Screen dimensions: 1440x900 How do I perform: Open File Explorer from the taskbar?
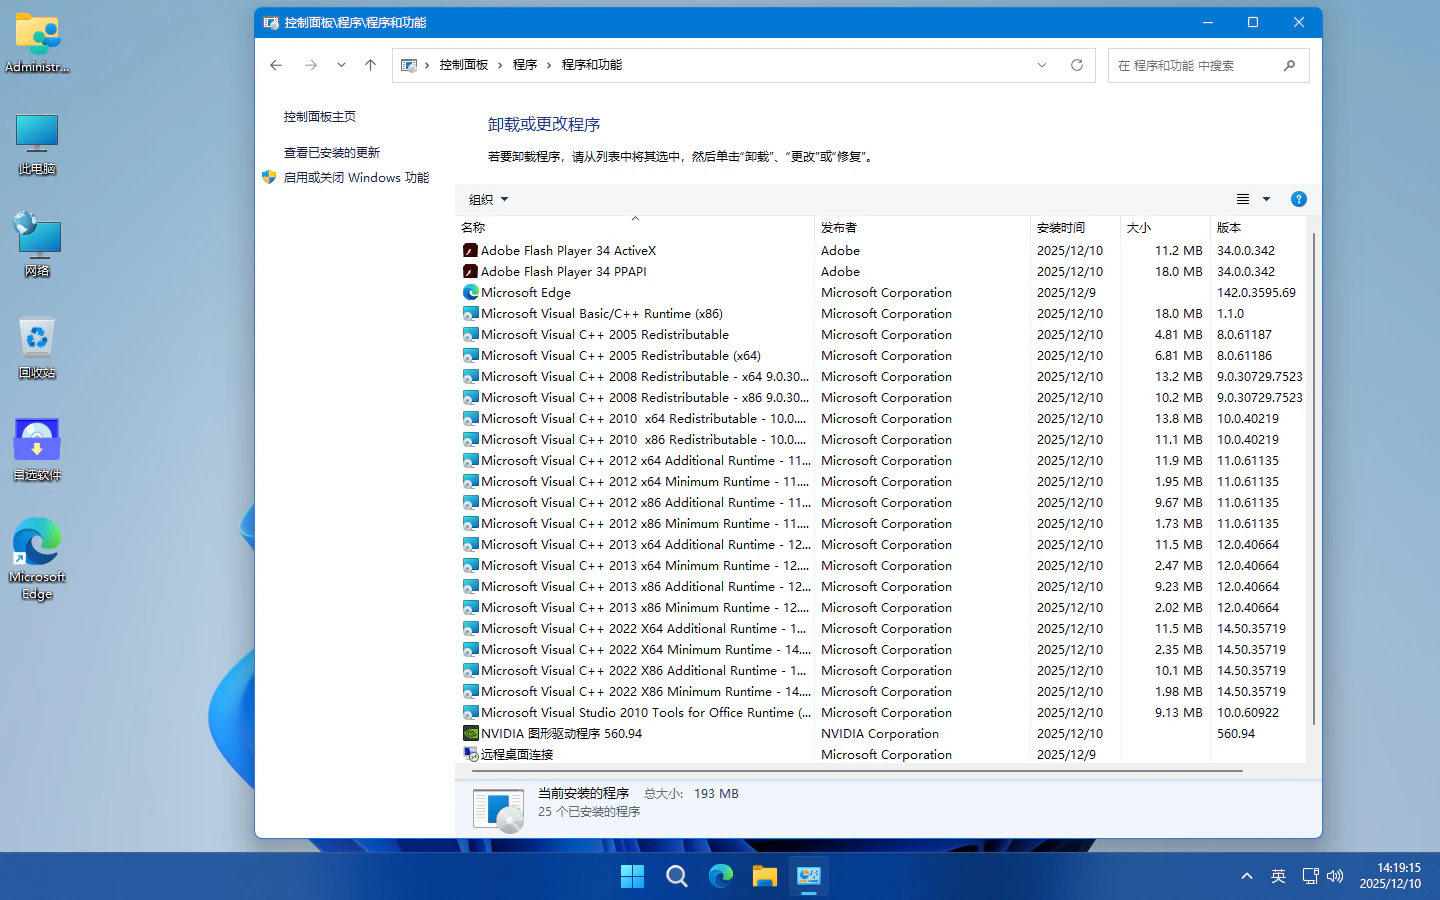[x=765, y=877]
